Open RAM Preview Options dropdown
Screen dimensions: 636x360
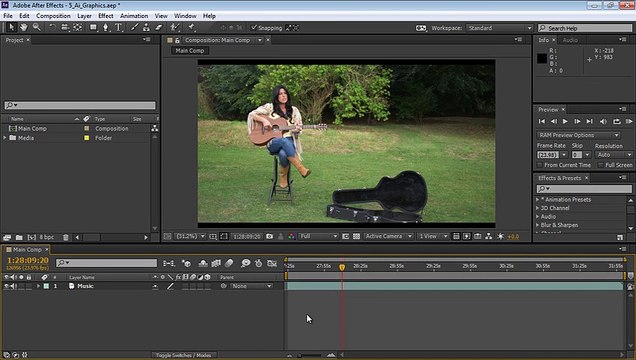578,135
